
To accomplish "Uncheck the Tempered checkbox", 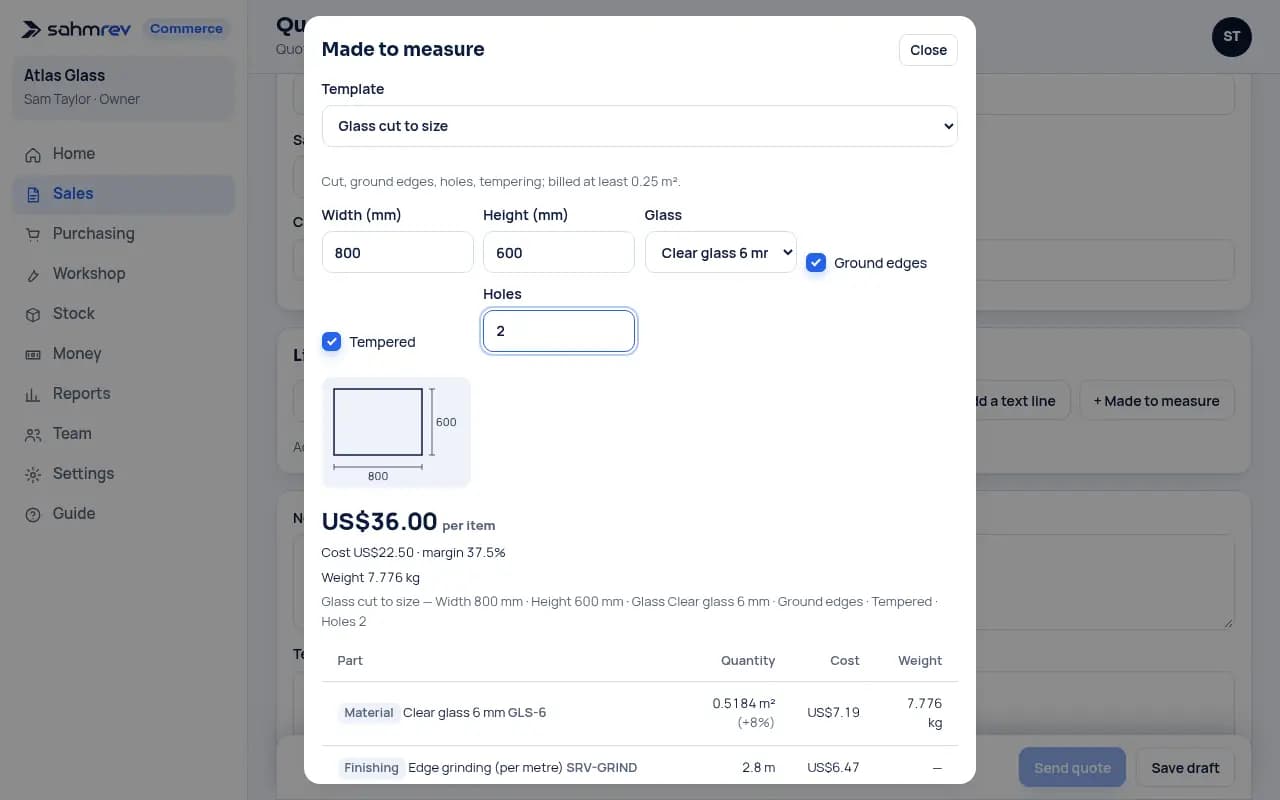I will [331, 341].
